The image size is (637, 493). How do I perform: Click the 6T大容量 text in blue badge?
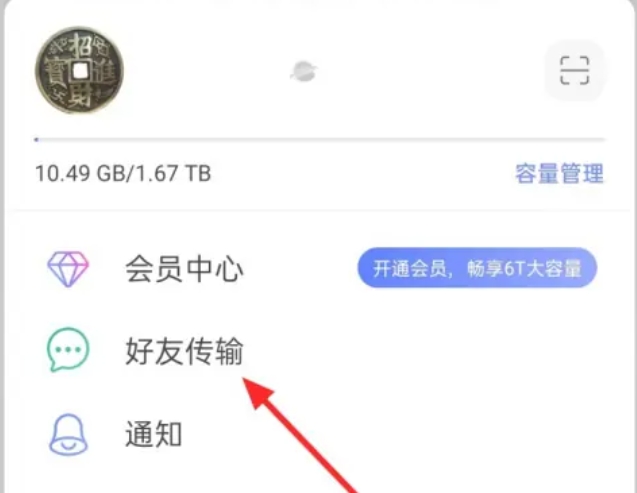[542, 268]
